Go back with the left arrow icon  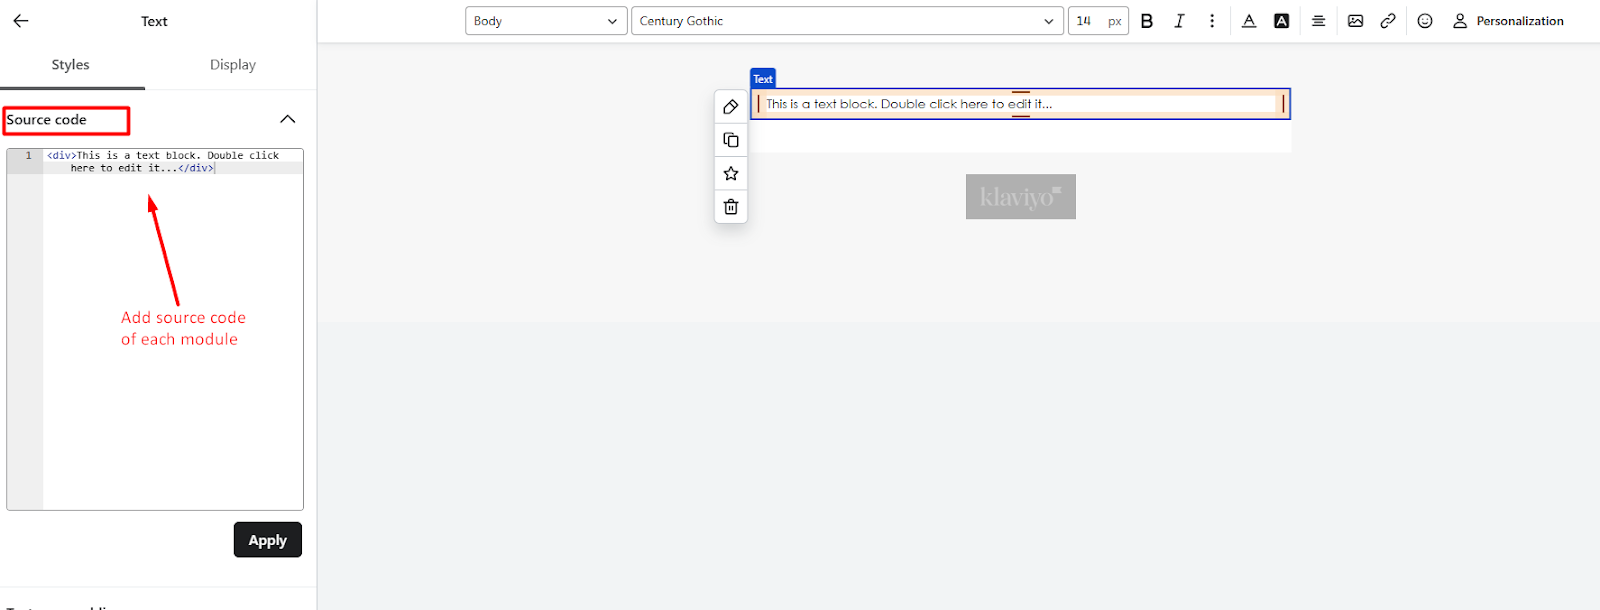click(x=21, y=21)
